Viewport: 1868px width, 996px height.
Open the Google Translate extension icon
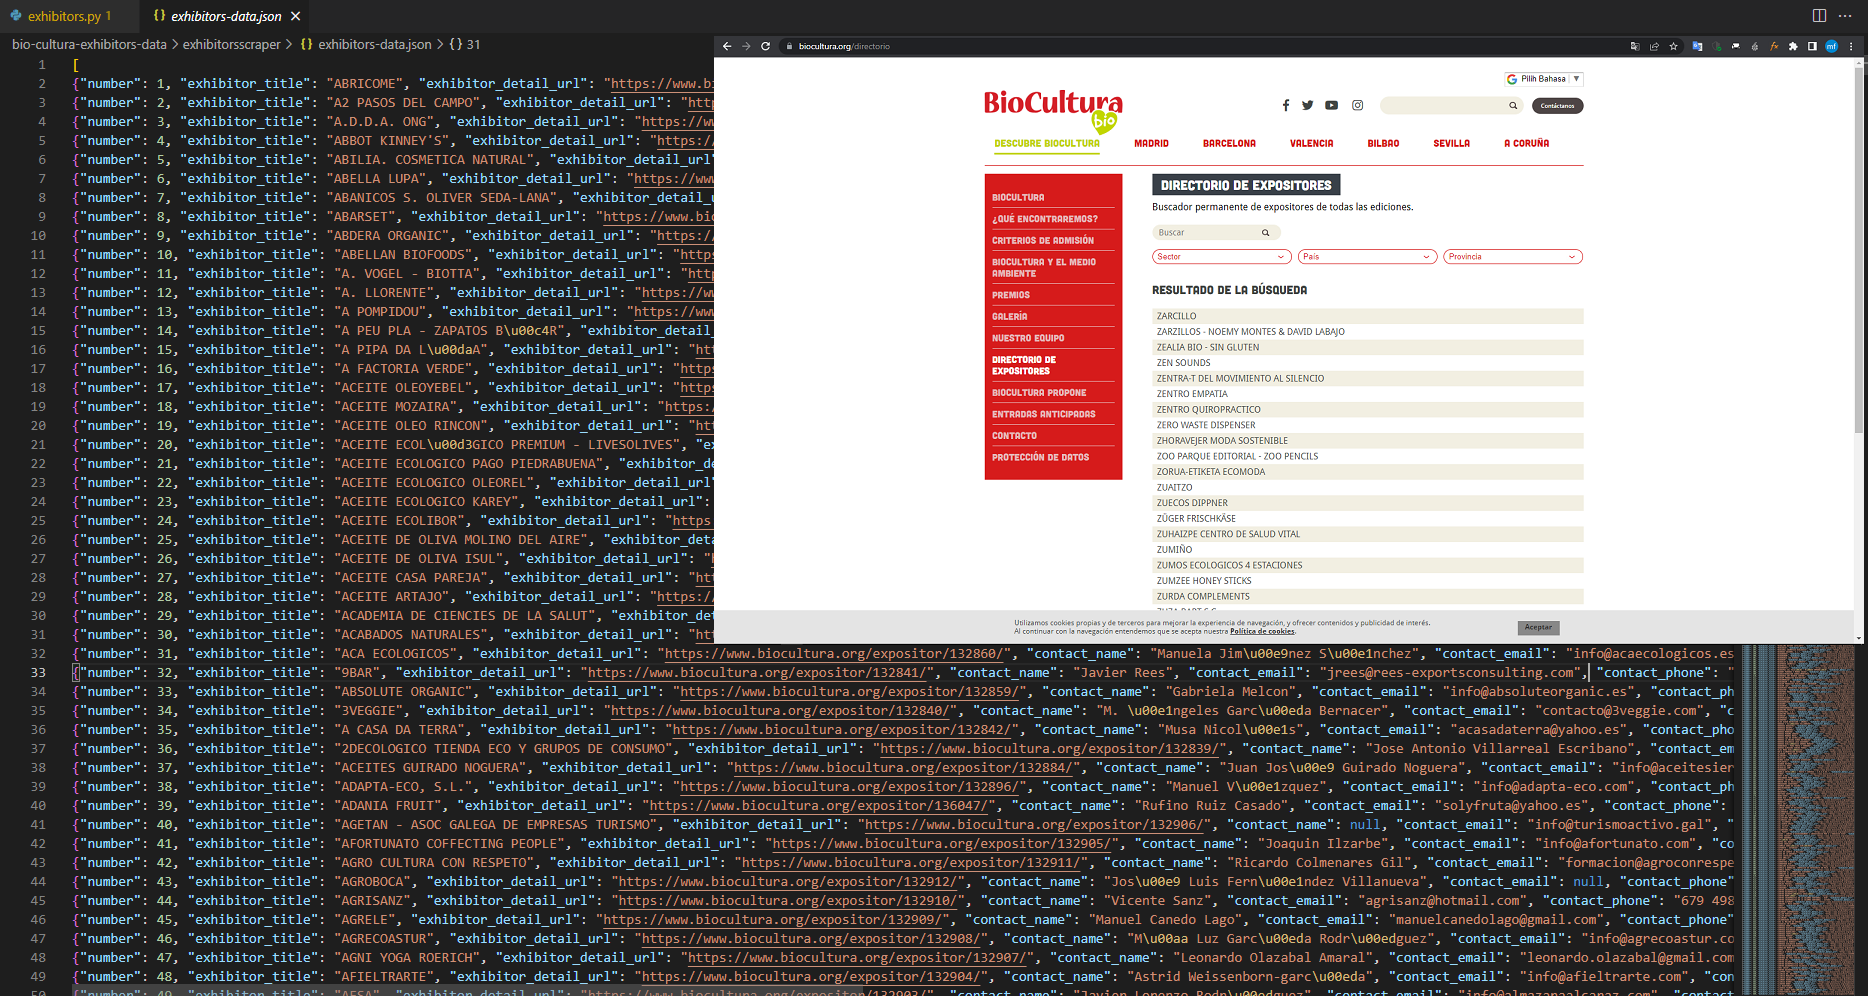(x=1697, y=46)
